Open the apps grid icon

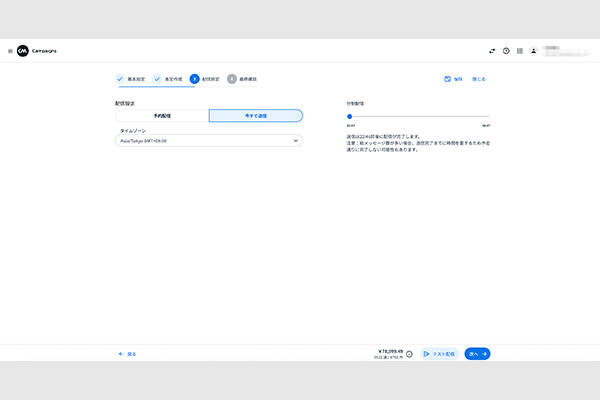coord(520,51)
